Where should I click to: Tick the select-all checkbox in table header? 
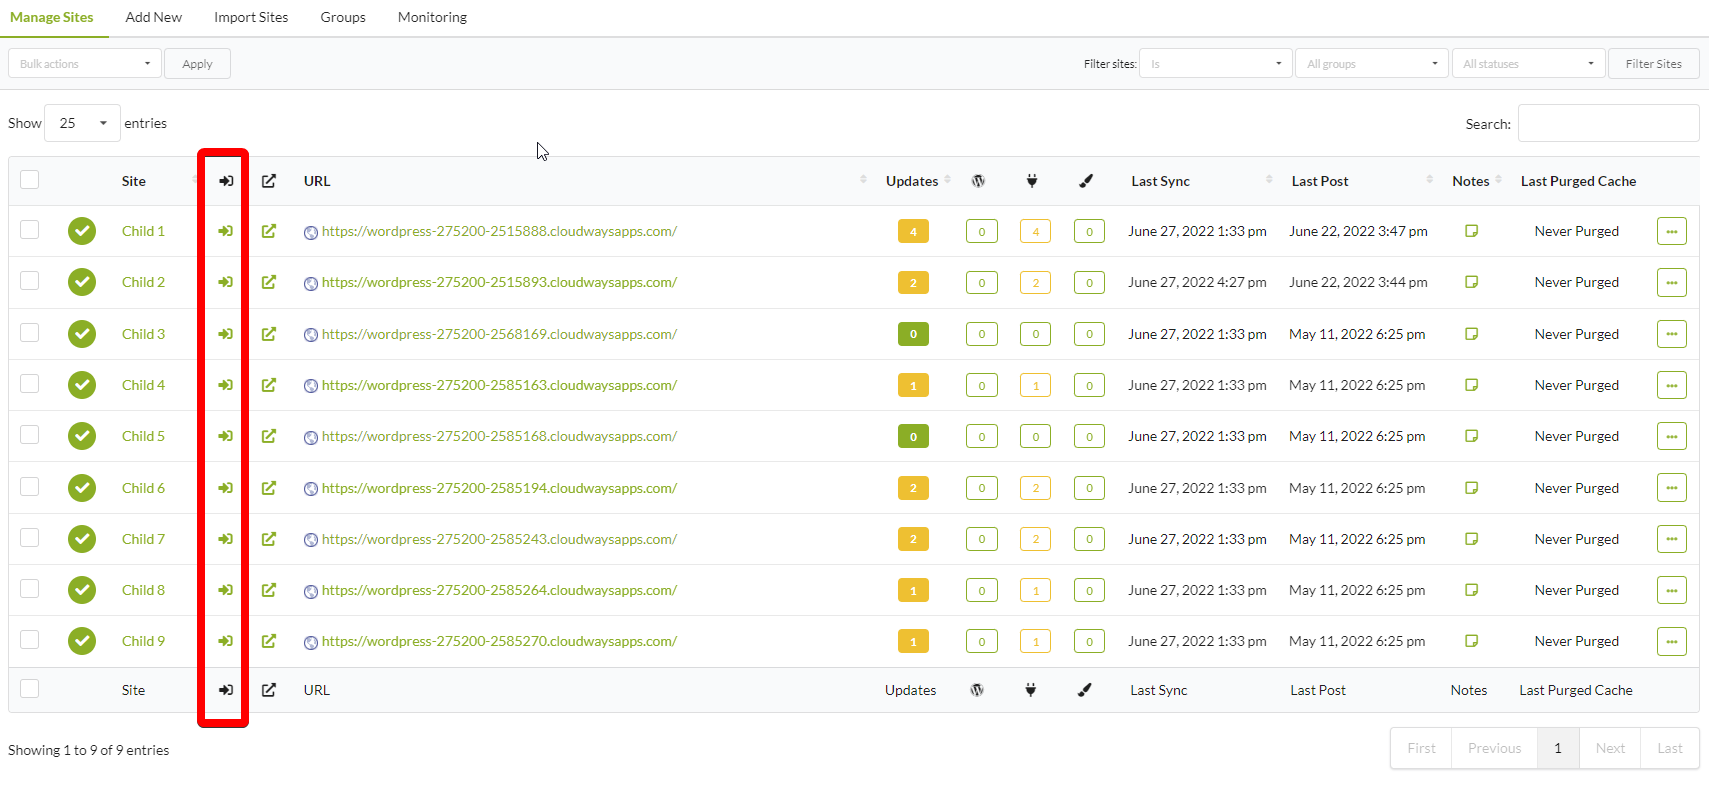pos(30,179)
